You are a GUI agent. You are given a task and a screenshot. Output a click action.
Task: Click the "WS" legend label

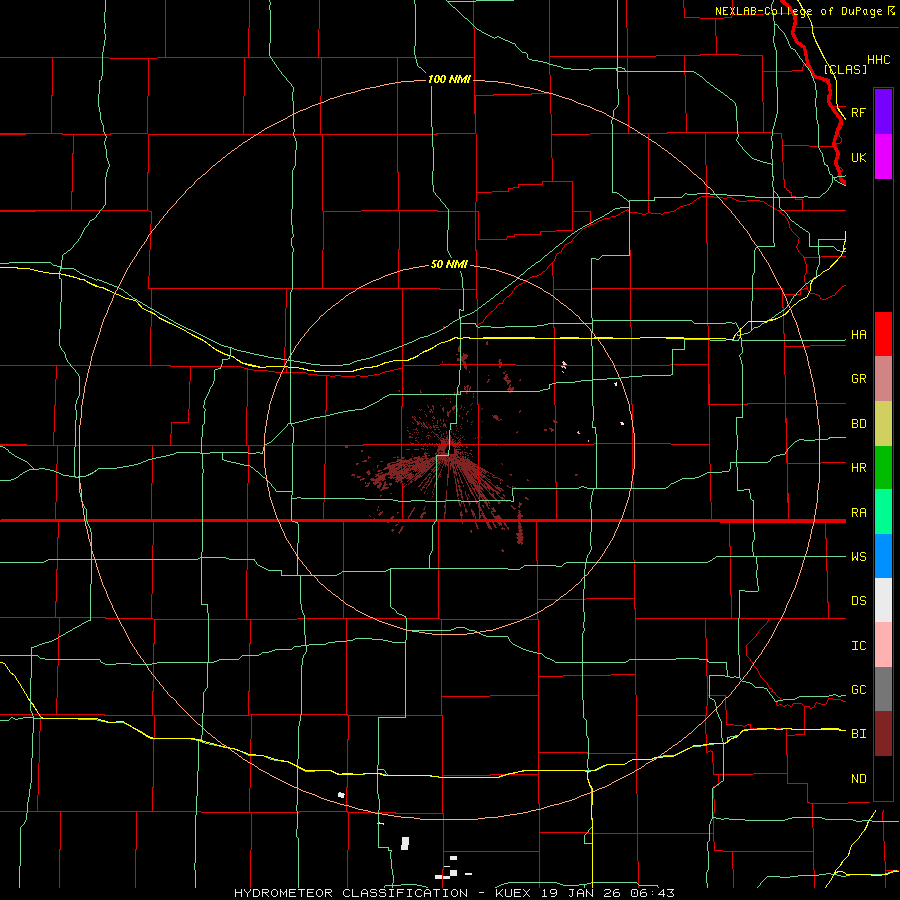coord(858,557)
